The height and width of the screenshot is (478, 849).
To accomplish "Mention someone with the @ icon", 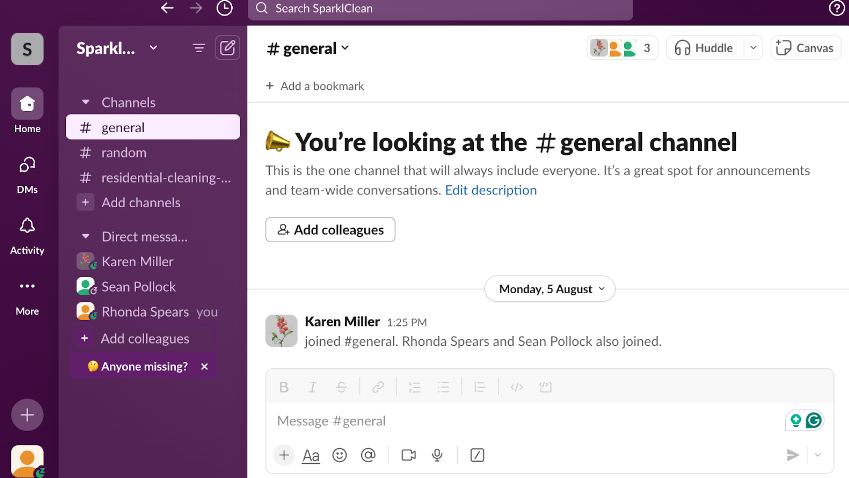I will [x=368, y=455].
